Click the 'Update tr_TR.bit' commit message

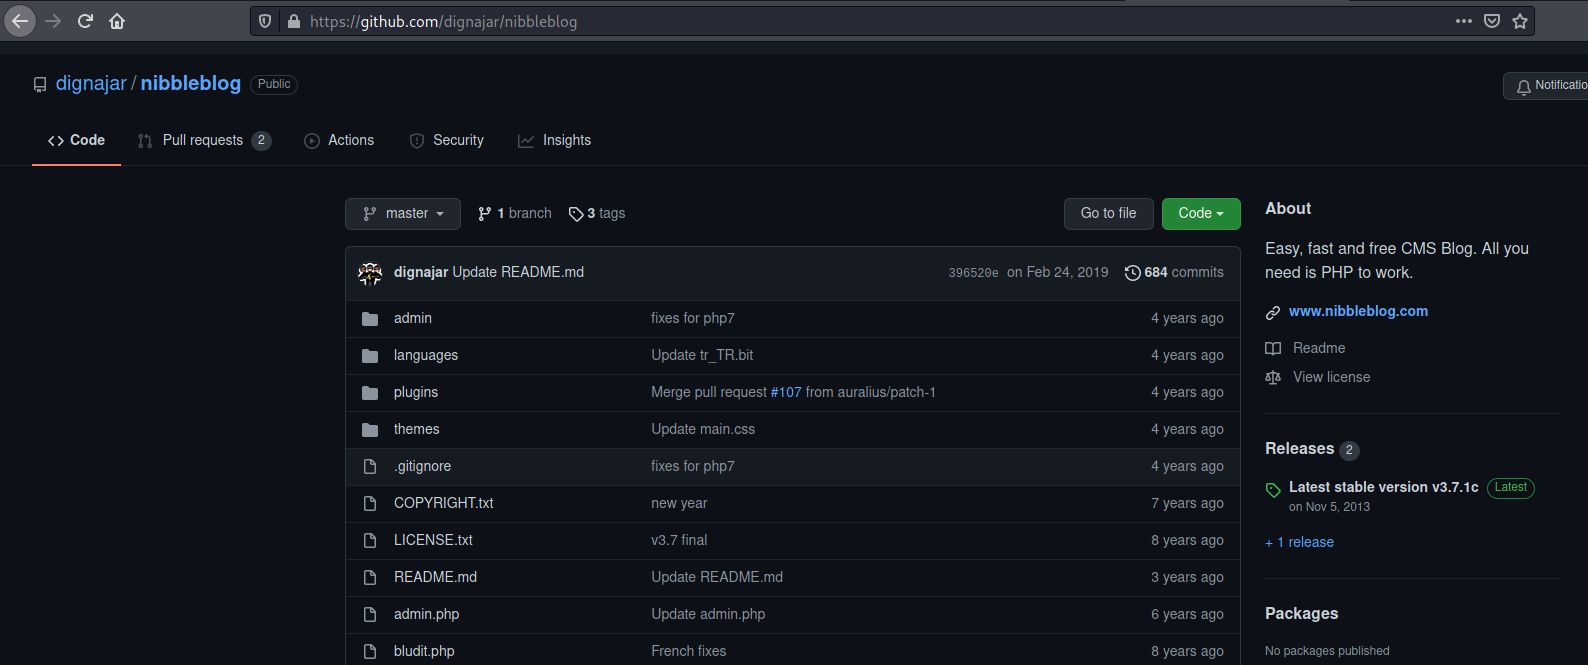[702, 356]
